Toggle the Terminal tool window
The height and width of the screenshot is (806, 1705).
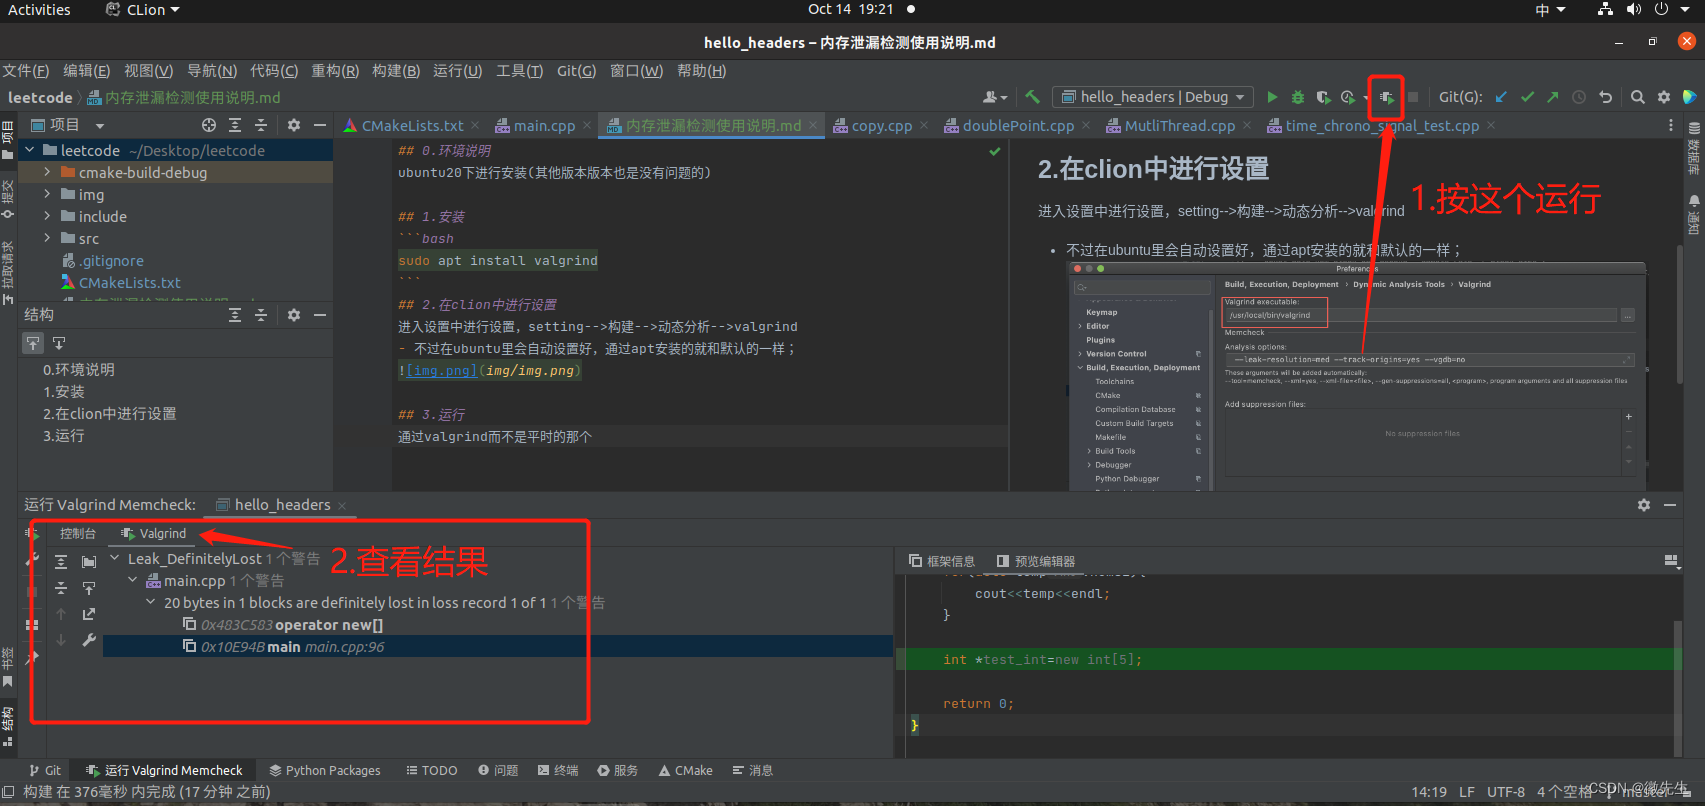tap(558, 771)
